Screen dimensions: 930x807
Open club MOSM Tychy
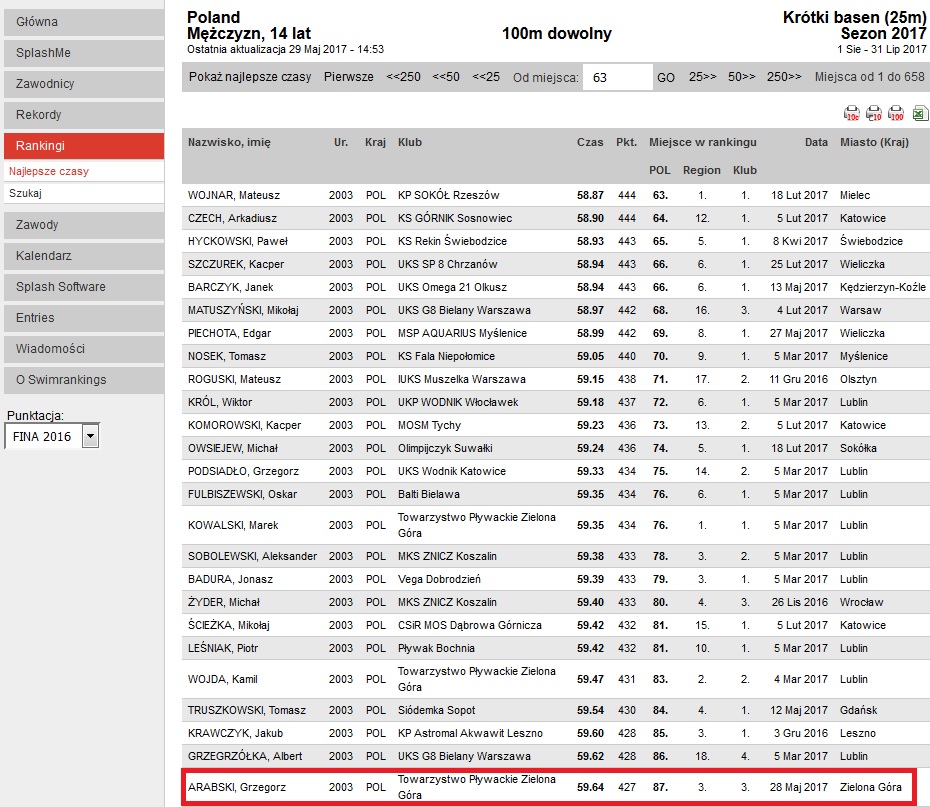pyautogui.click(x=429, y=426)
